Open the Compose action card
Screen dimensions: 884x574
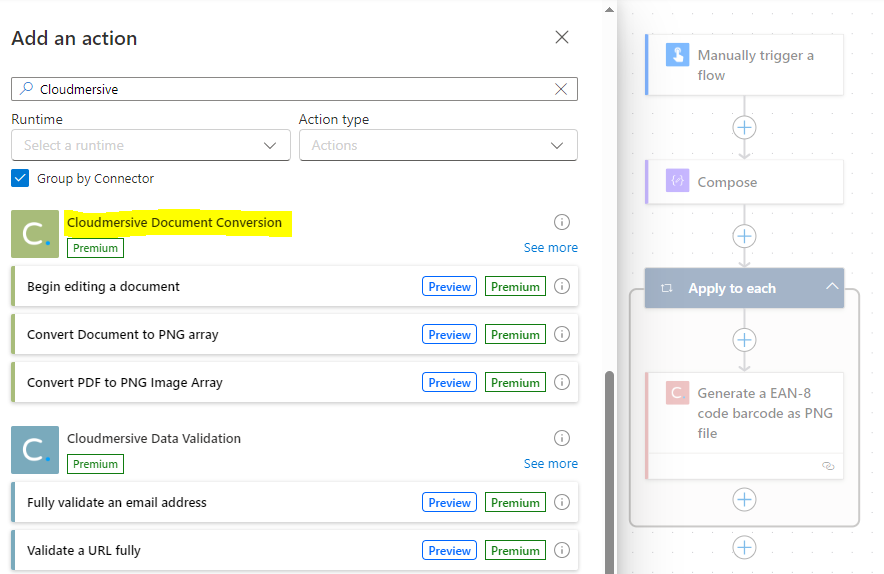pyautogui.click(x=744, y=182)
